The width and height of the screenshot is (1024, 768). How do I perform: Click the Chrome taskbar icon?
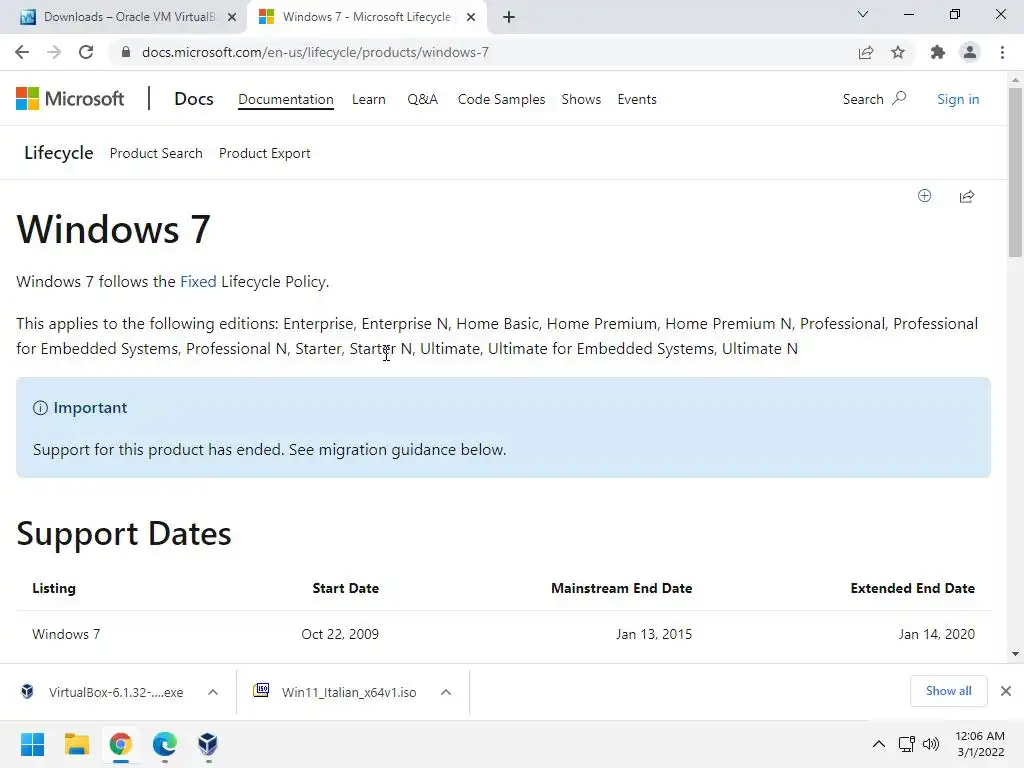(x=121, y=744)
